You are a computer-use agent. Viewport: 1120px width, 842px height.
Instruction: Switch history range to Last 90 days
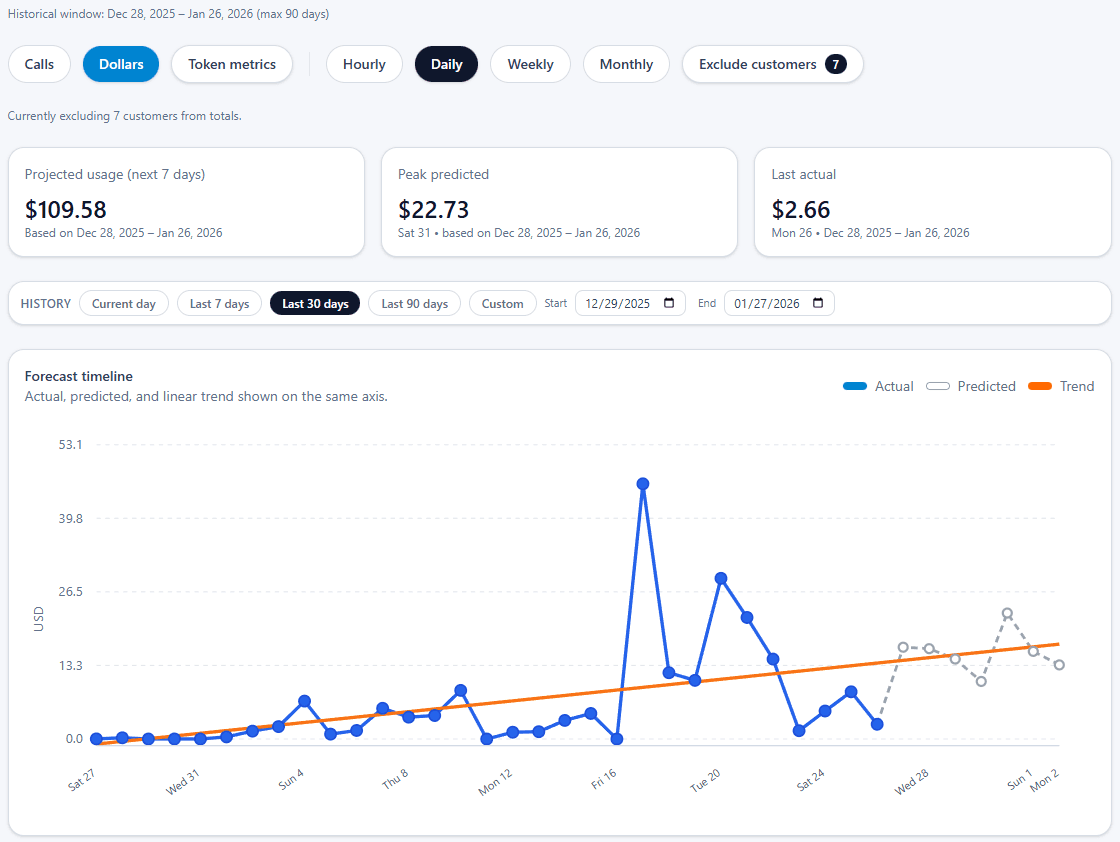pyautogui.click(x=414, y=303)
